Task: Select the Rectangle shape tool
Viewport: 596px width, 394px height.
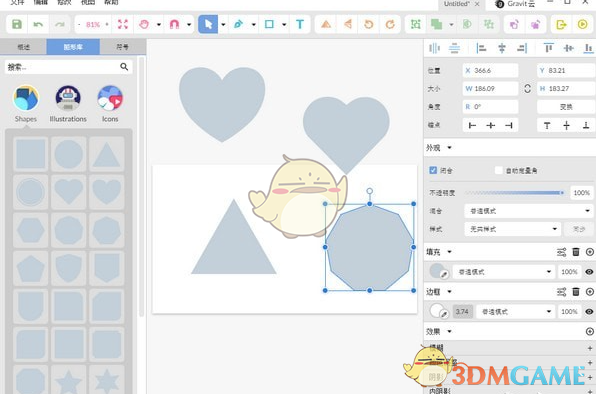Action: (x=269, y=24)
